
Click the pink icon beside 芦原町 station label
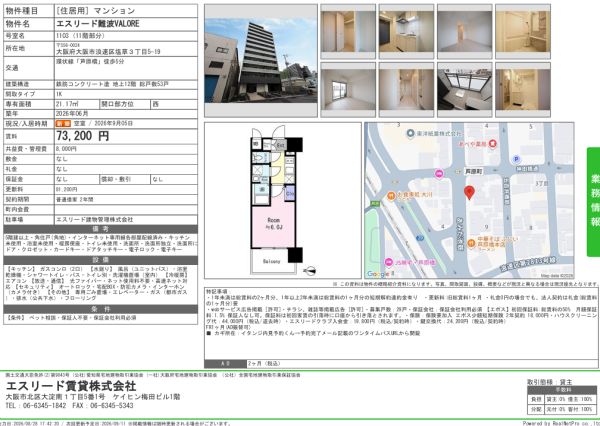point(440,174)
